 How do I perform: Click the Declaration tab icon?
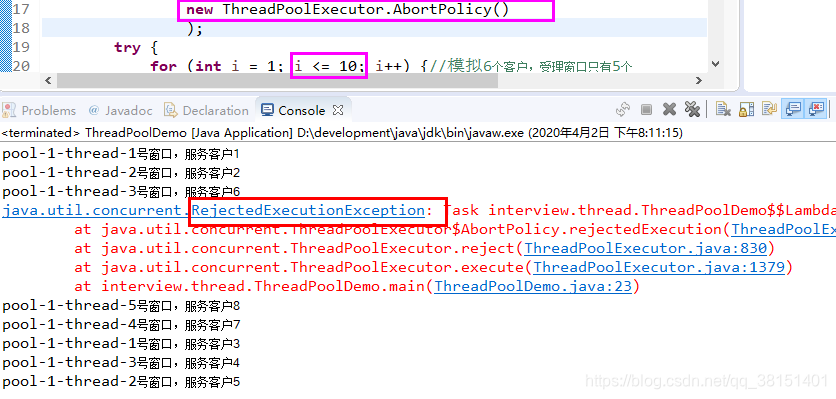coord(171,110)
